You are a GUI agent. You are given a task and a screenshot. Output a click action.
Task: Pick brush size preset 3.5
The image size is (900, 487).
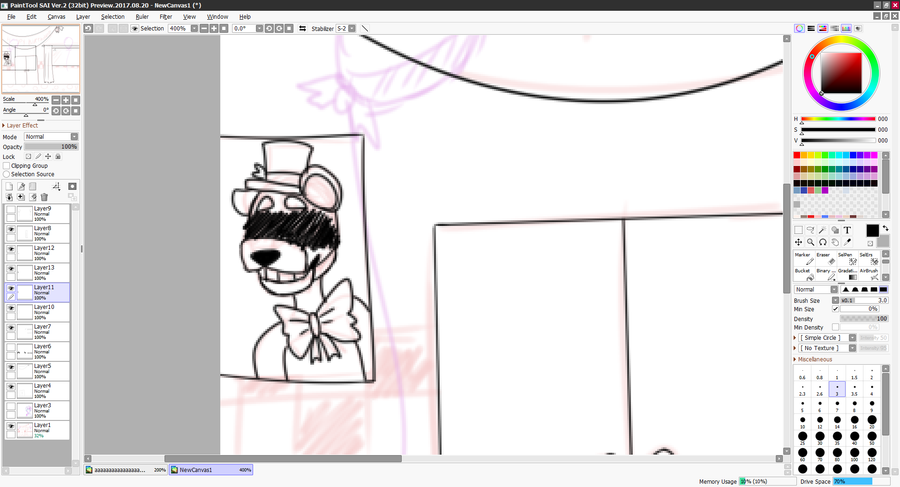coord(854,389)
